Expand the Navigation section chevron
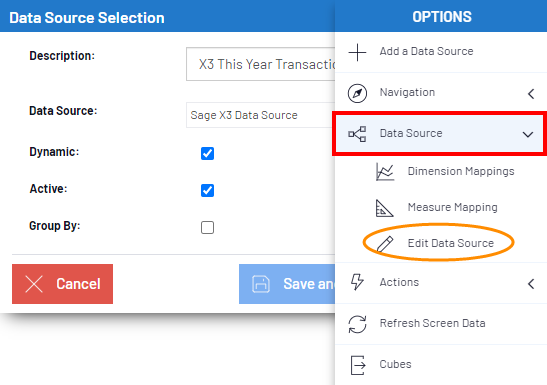Screen dimensions: 547x385 click(x=531, y=94)
